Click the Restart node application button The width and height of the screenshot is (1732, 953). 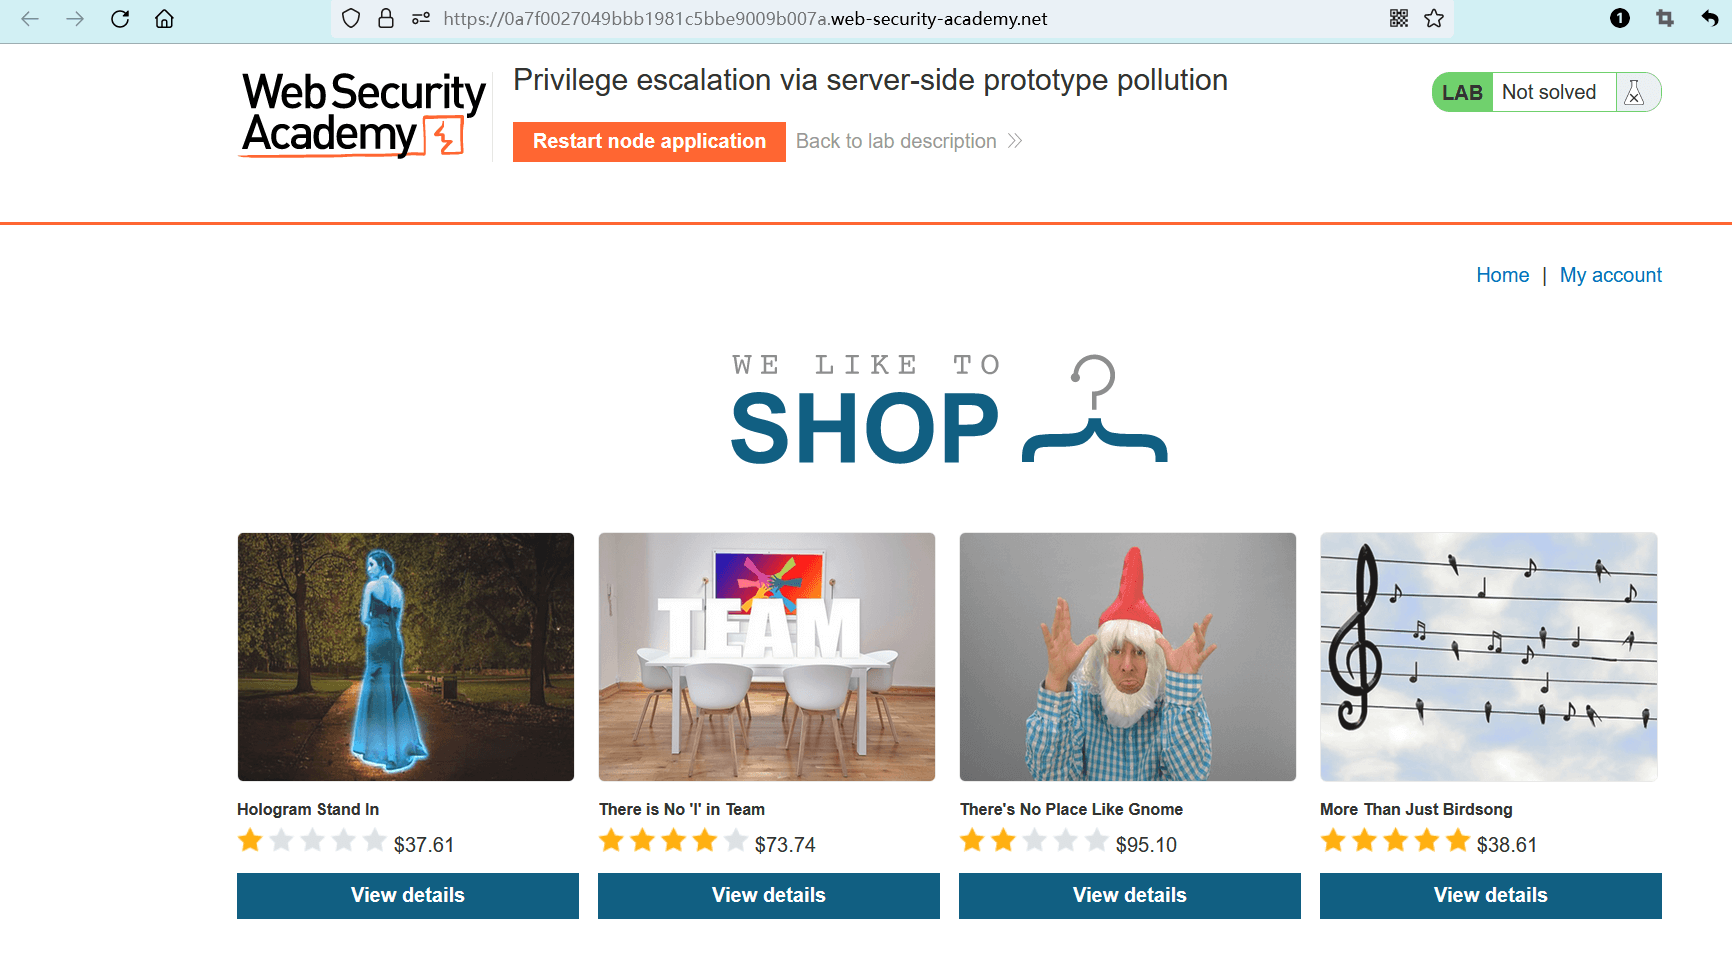[x=649, y=142]
